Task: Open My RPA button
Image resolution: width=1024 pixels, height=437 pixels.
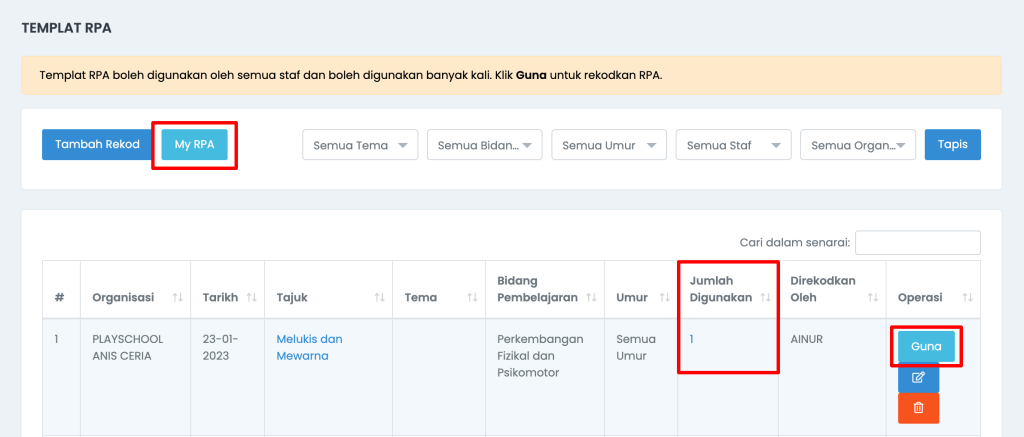Action: (195, 144)
